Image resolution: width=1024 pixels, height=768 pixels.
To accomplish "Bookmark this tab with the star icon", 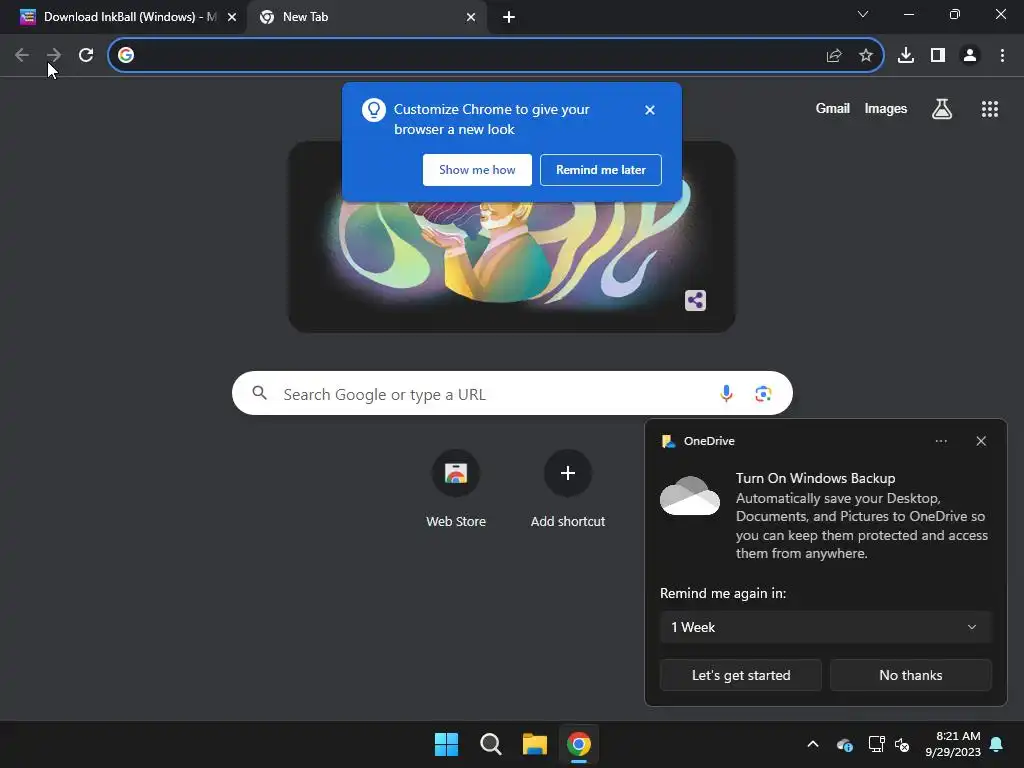I will [866, 56].
